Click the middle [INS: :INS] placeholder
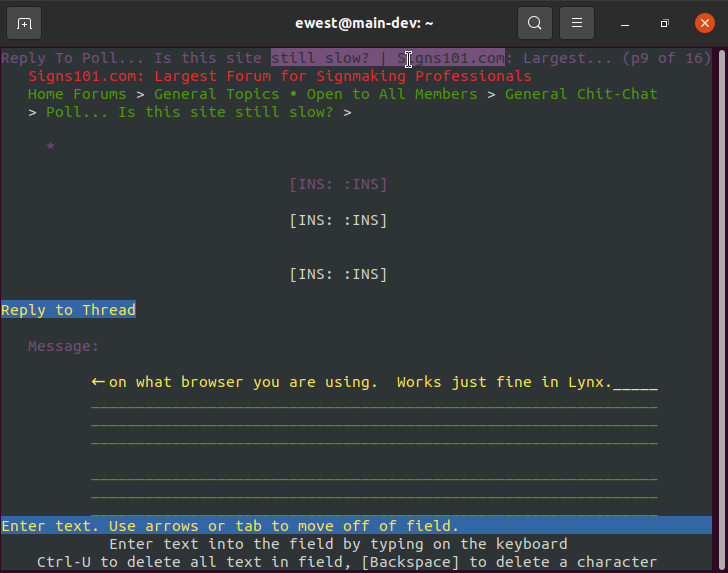This screenshot has height=573, width=728. [338, 220]
